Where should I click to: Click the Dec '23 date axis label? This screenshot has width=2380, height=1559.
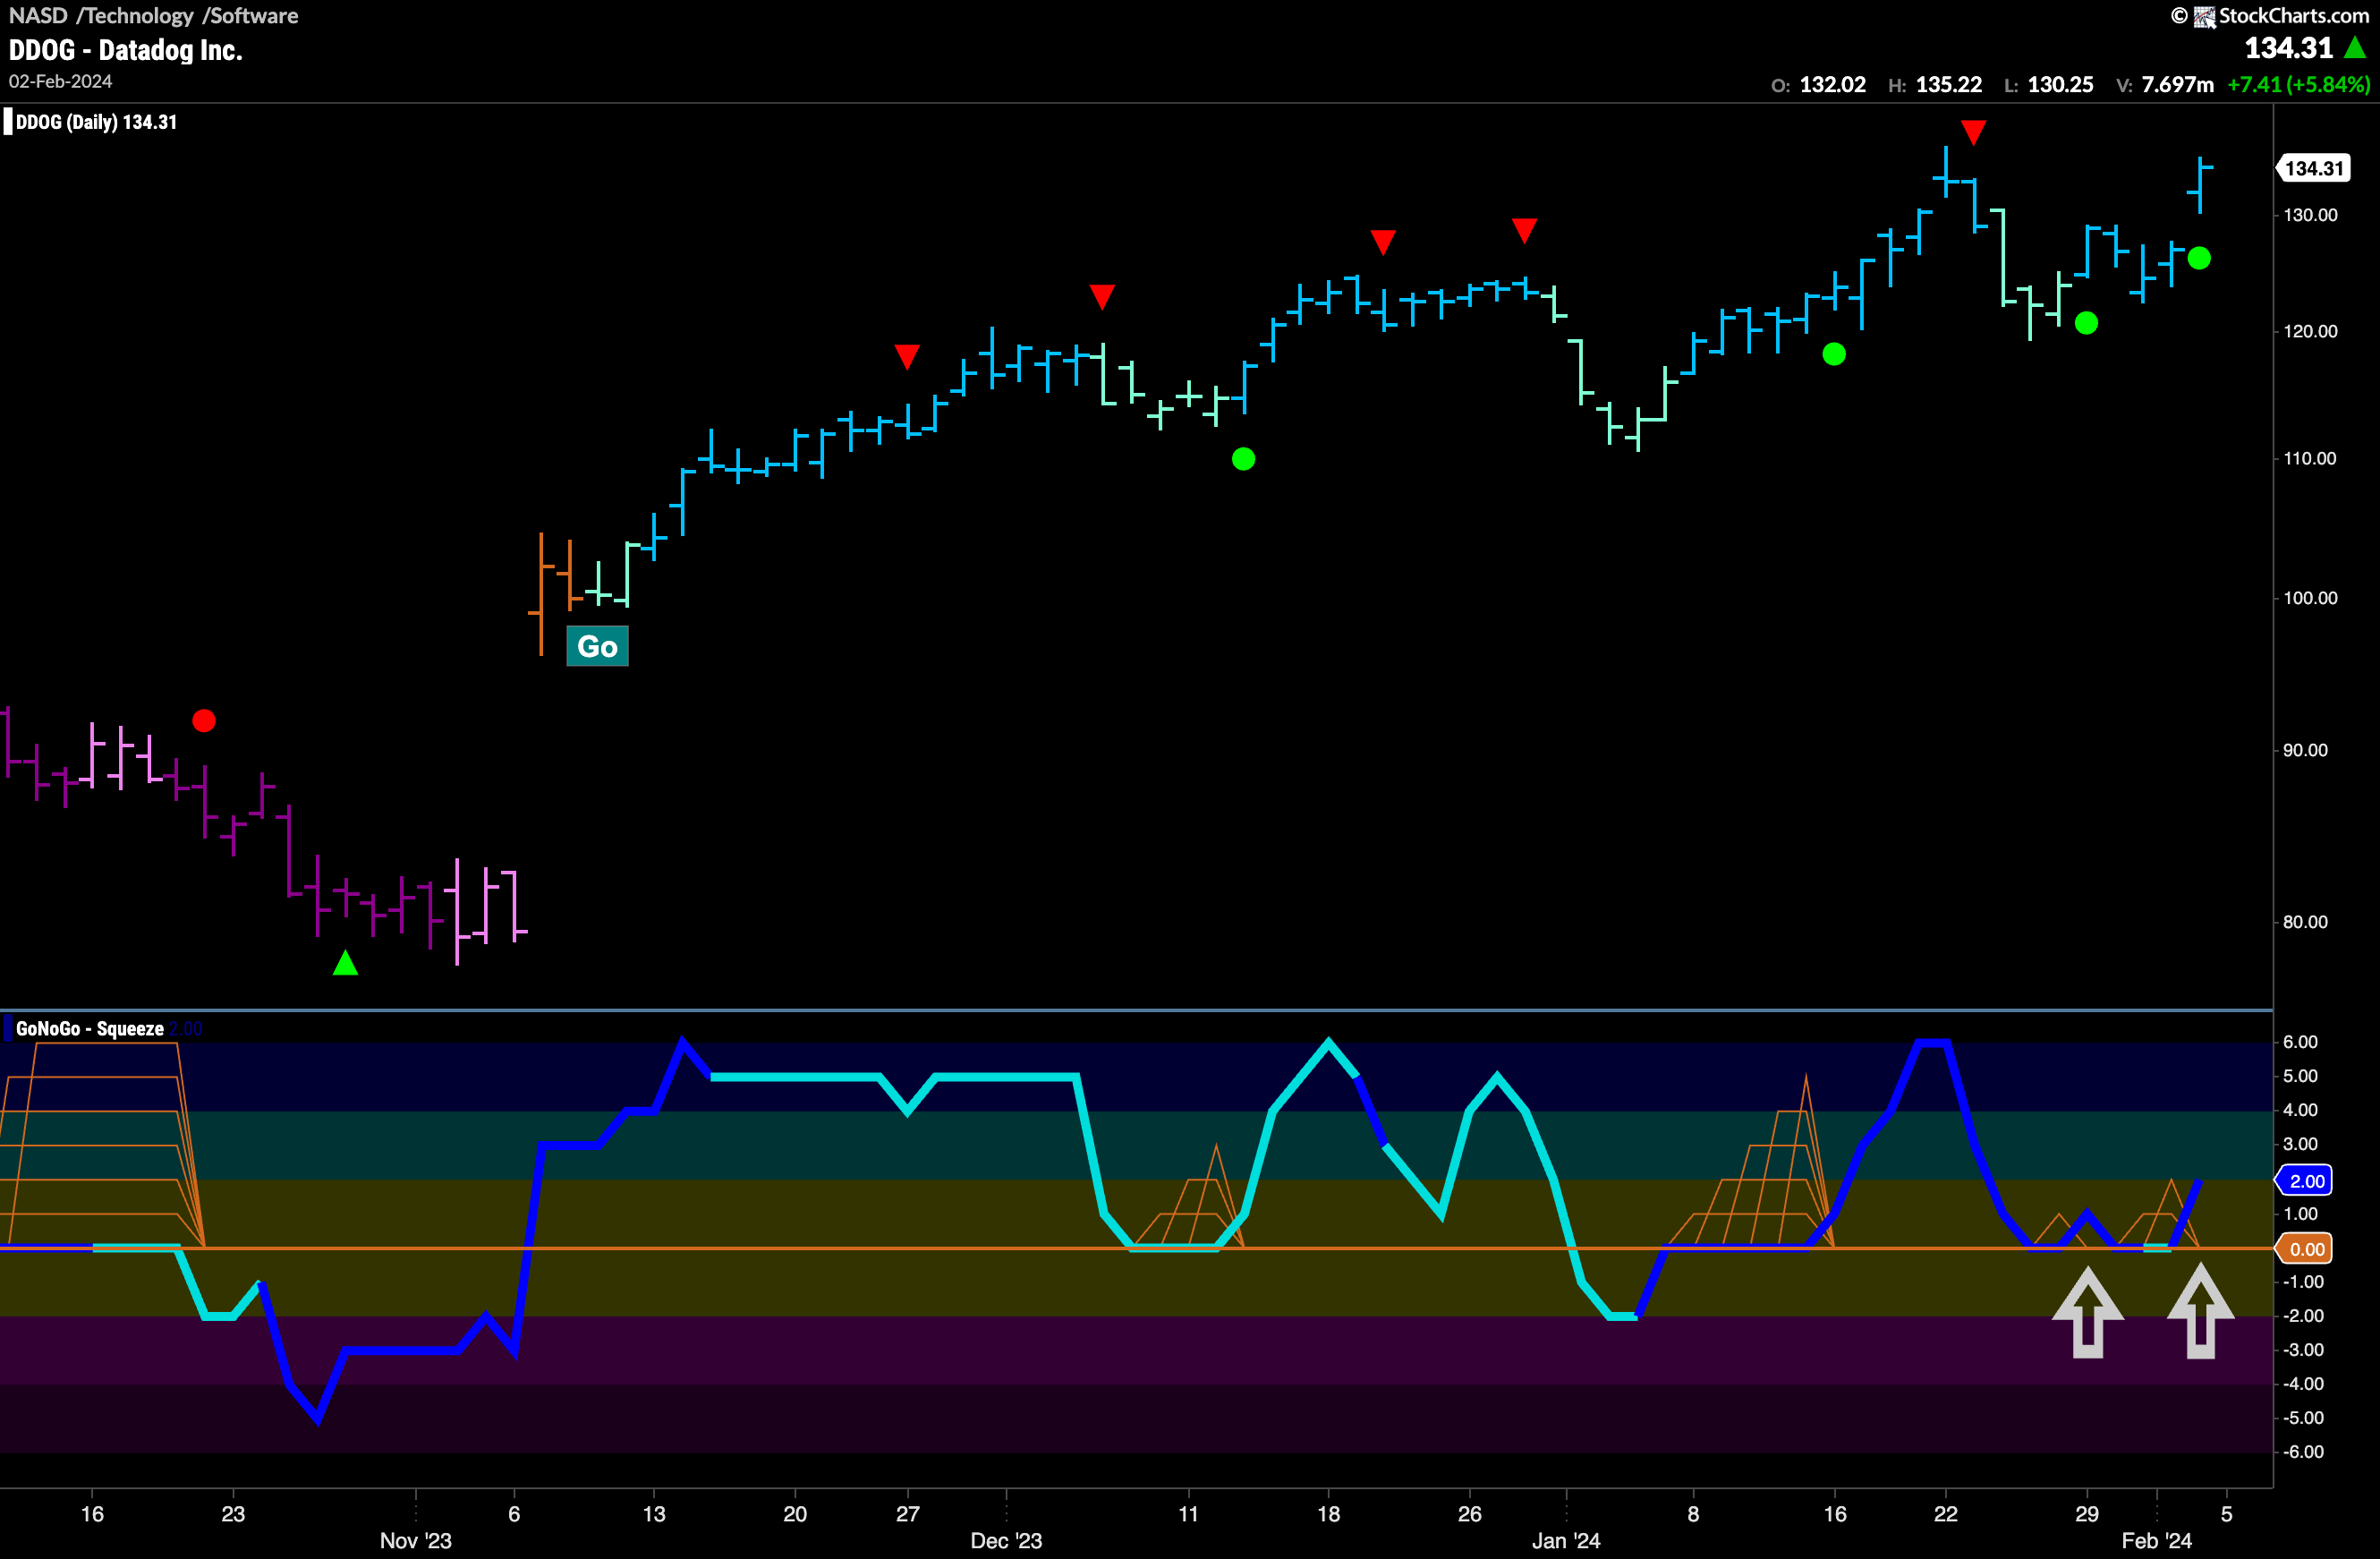tap(1006, 1541)
